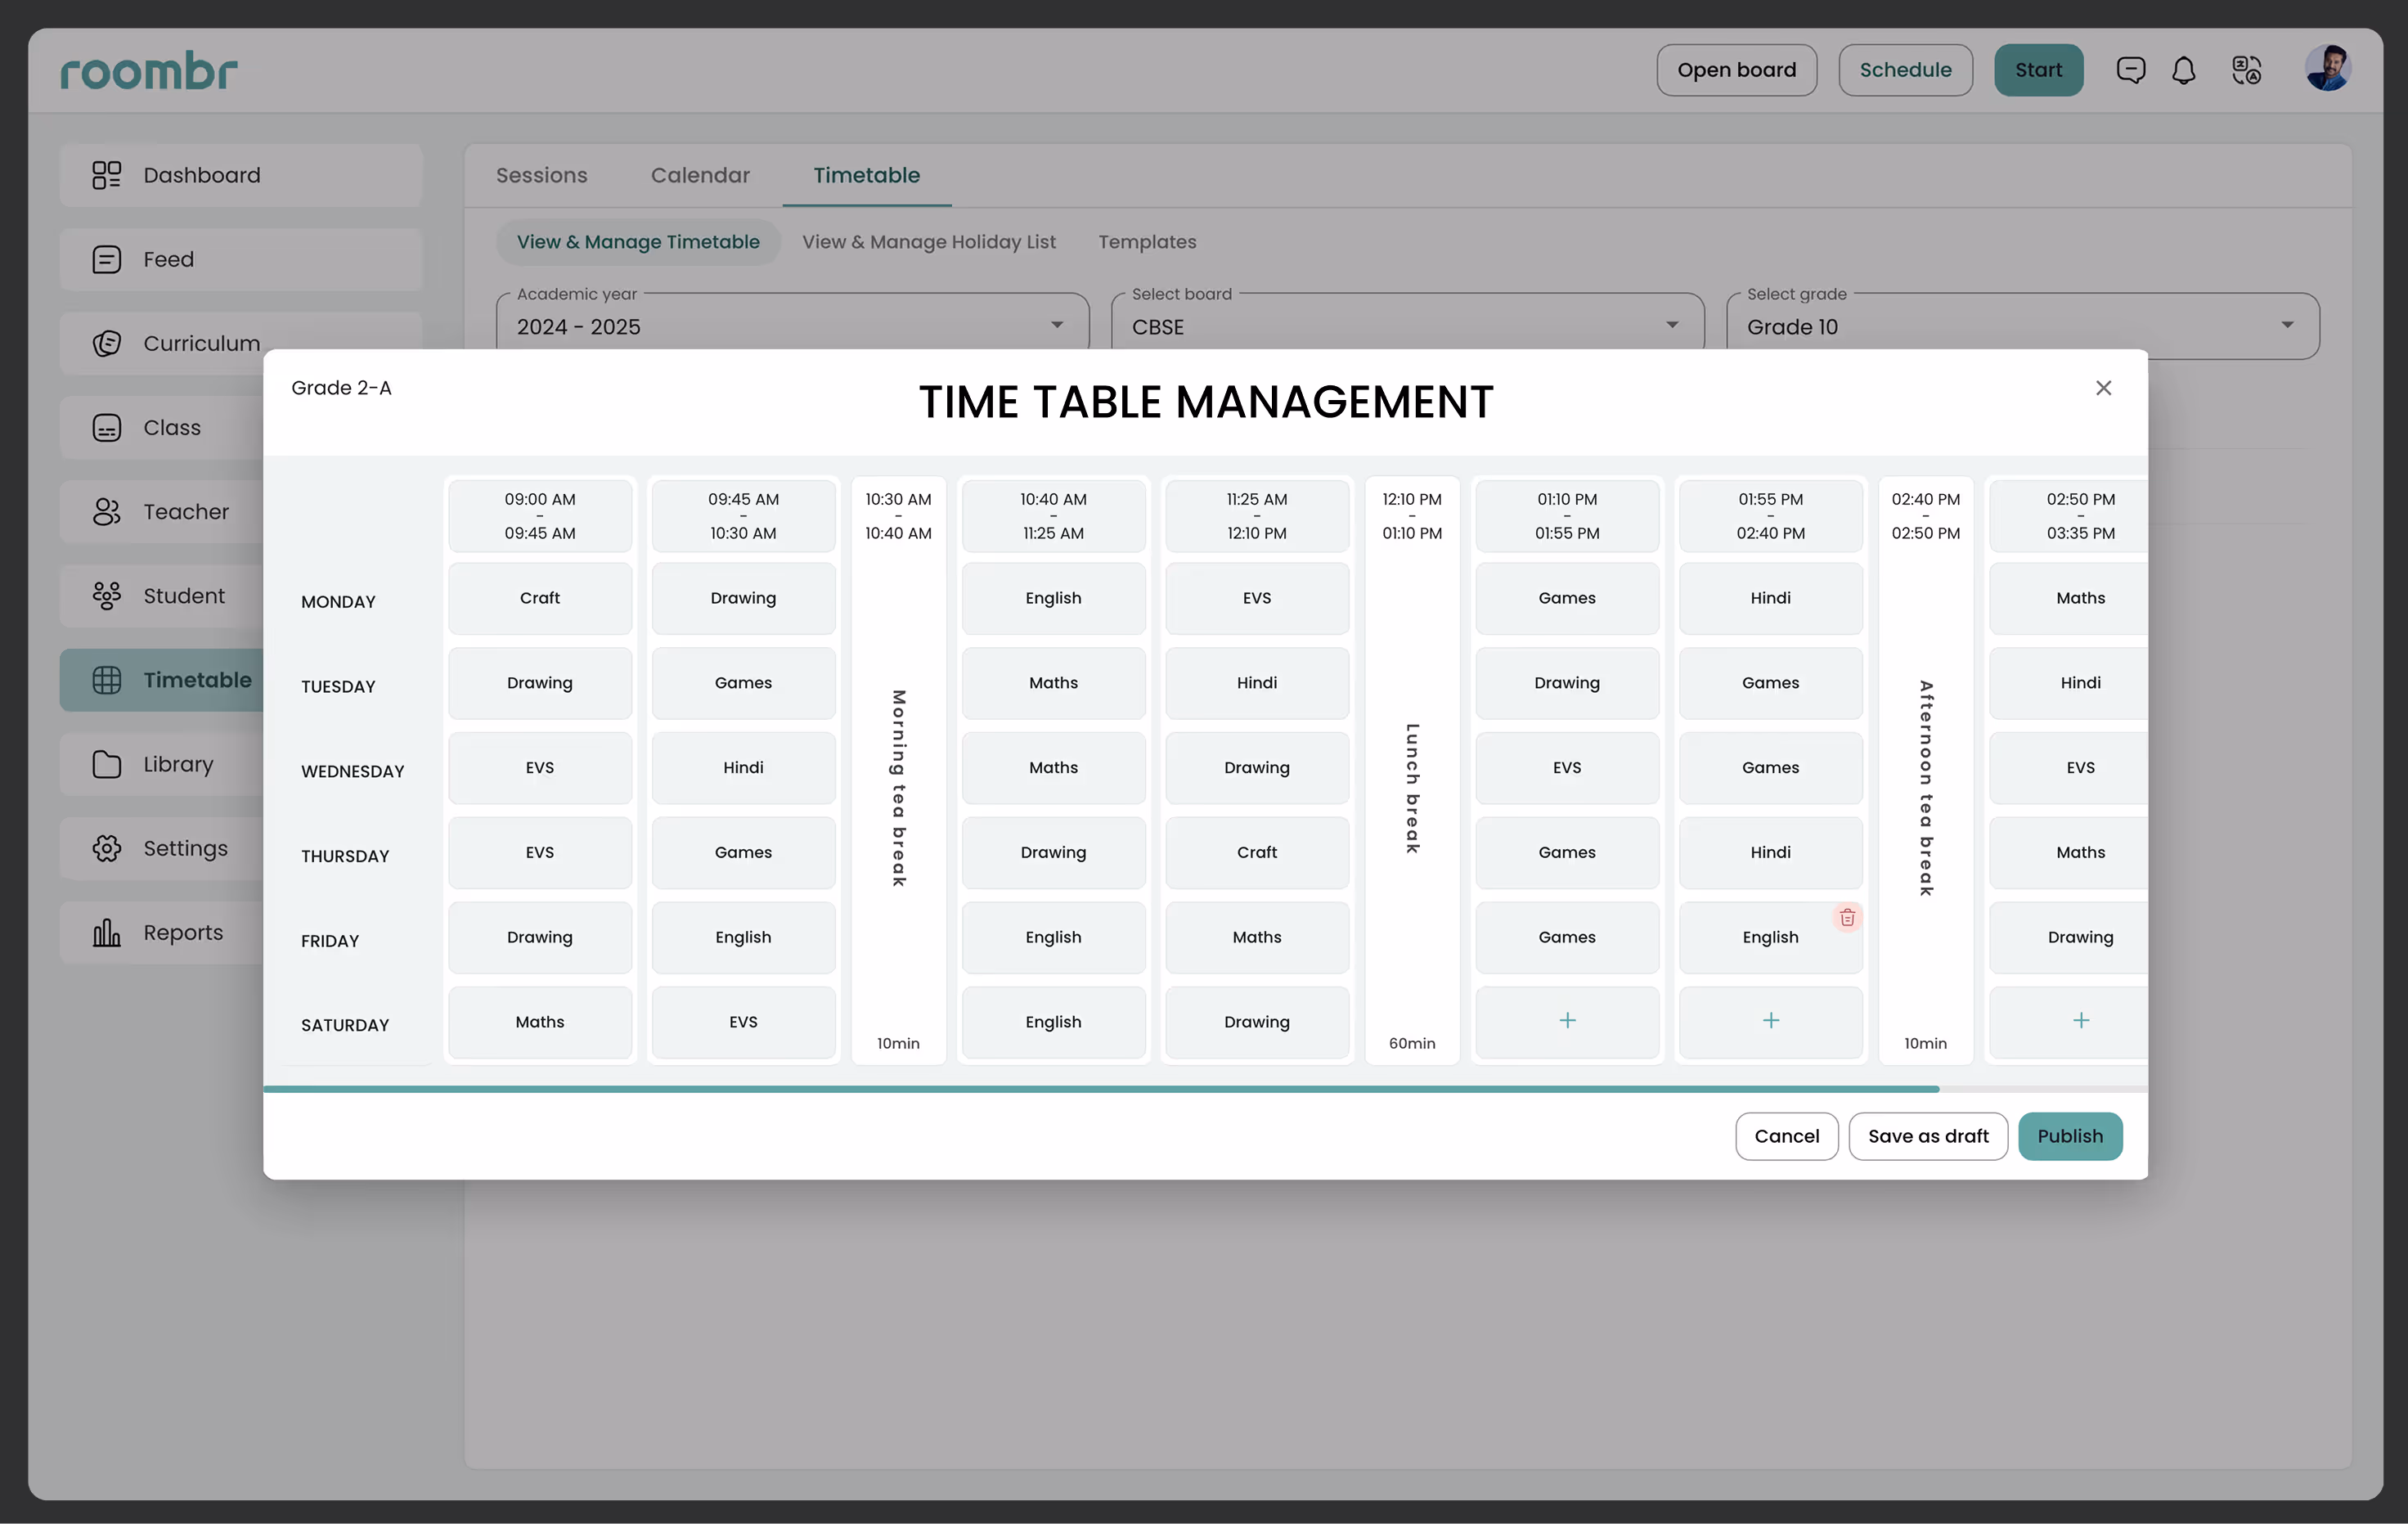Open View & Manage Holiday List
This screenshot has width=2408, height=1524.
[x=928, y=242]
